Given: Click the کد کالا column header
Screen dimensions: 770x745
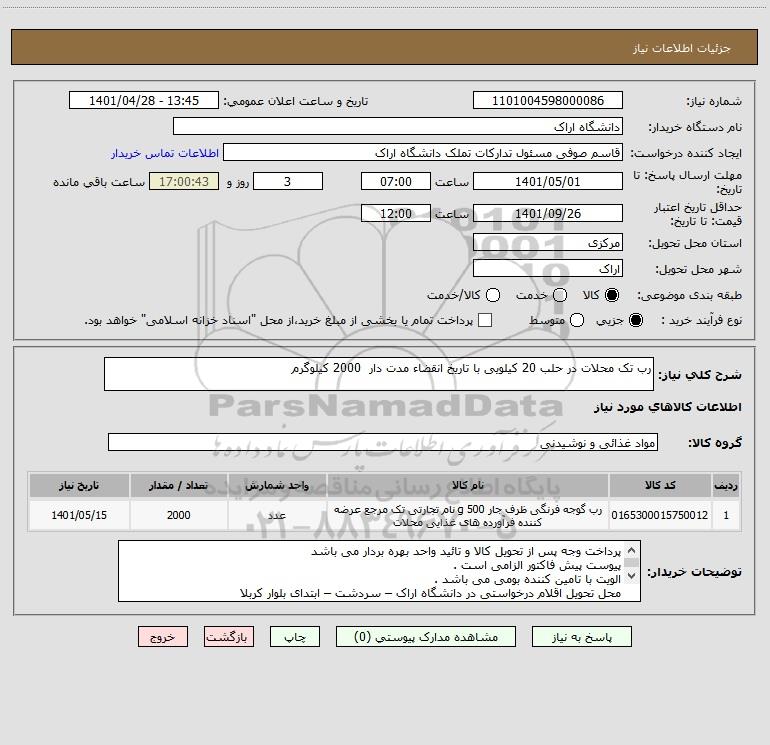Looking at the screenshot, I should (x=660, y=485).
